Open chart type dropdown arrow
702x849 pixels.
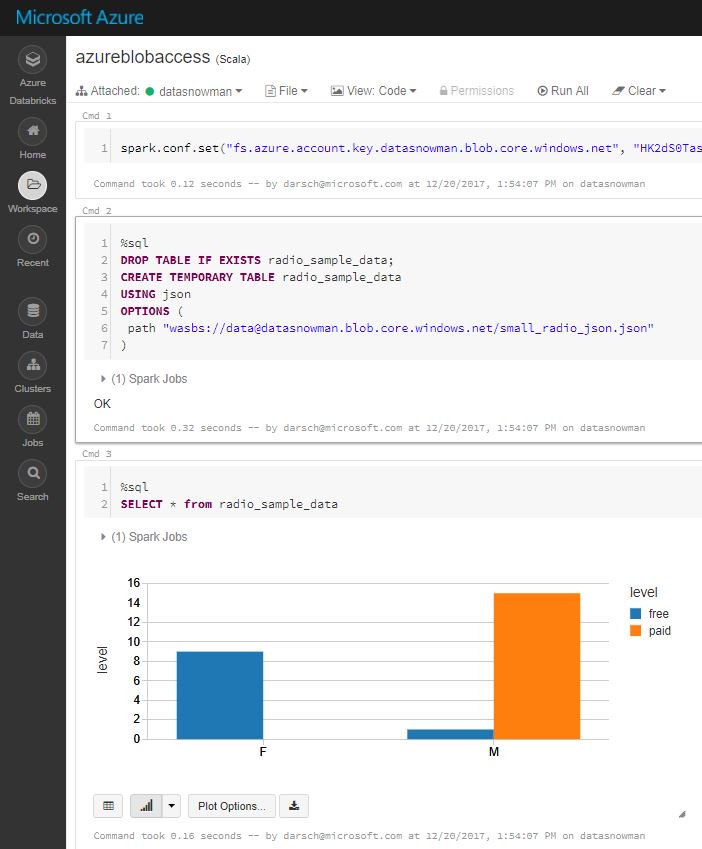pos(172,806)
